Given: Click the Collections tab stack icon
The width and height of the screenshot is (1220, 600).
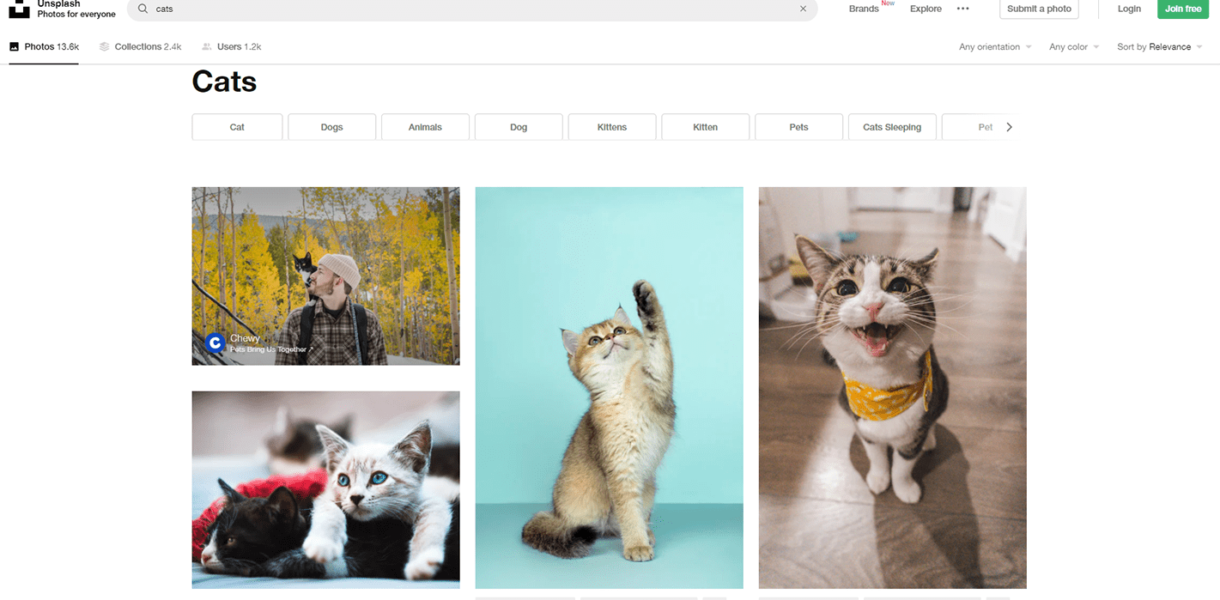Looking at the screenshot, I should click(x=104, y=47).
